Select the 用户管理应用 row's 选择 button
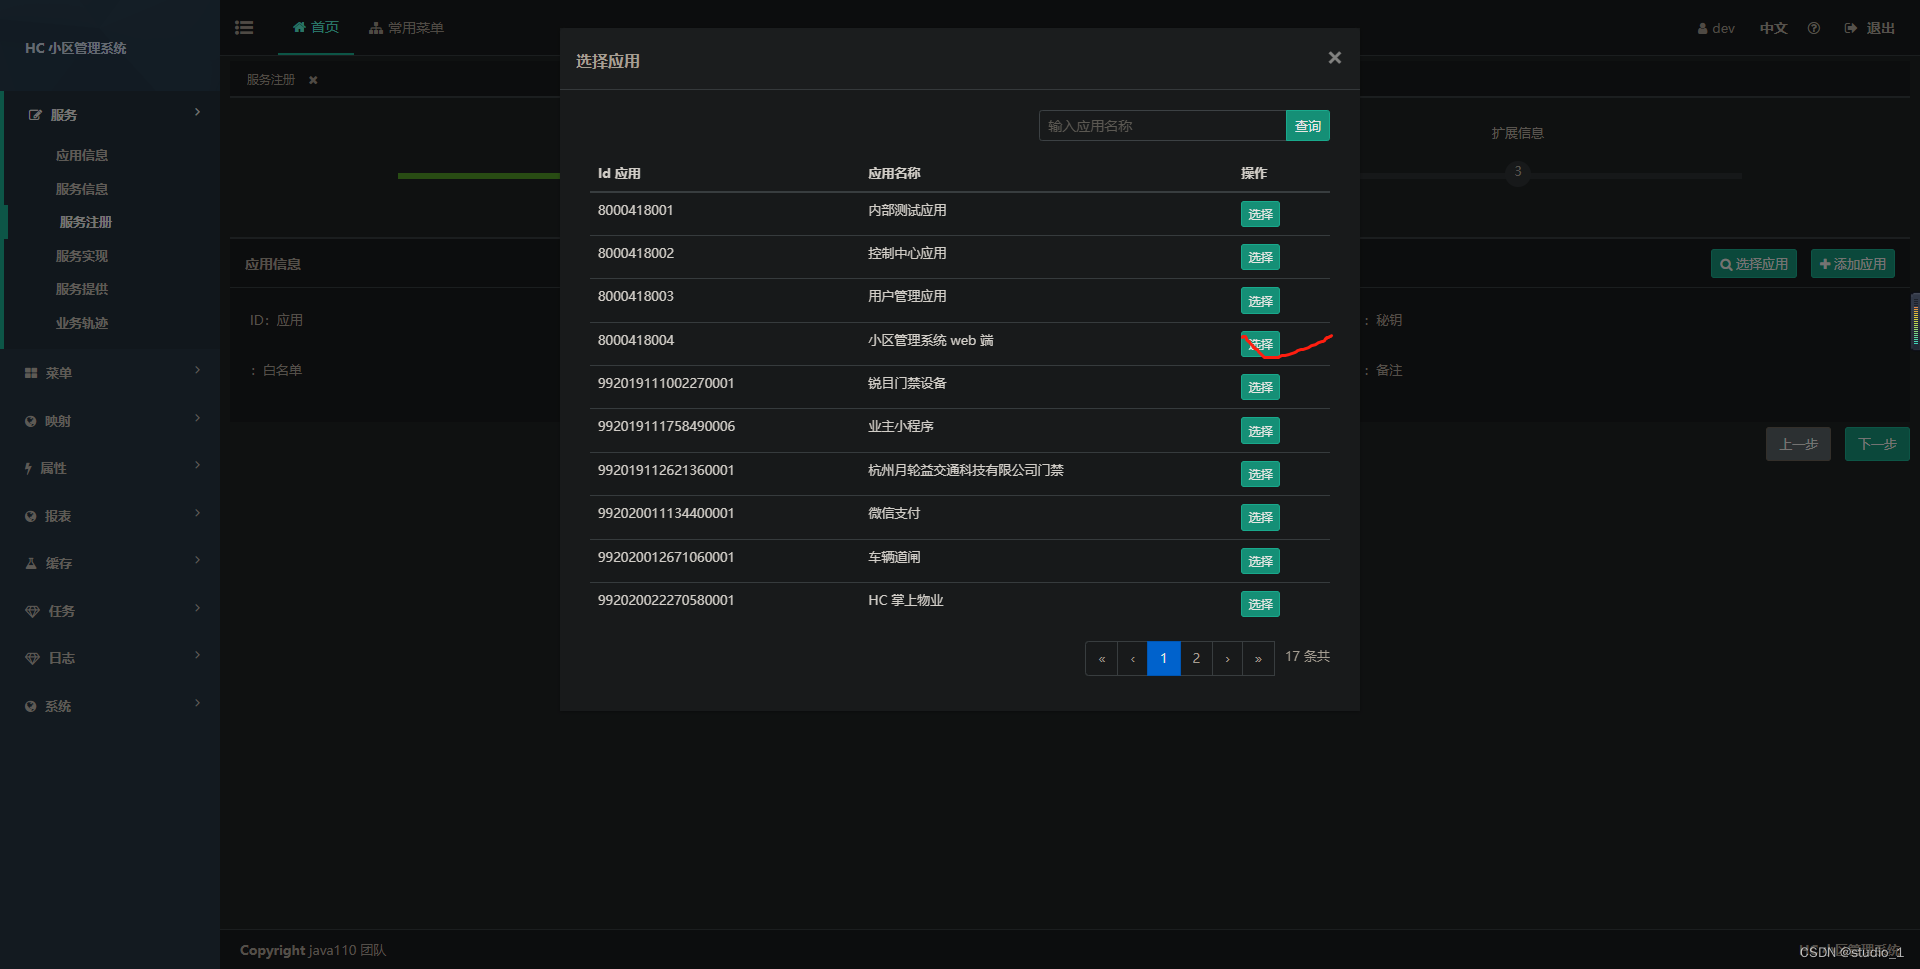This screenshot has width=1920, height=969. pyautogui.click(x=1260, y=301)
